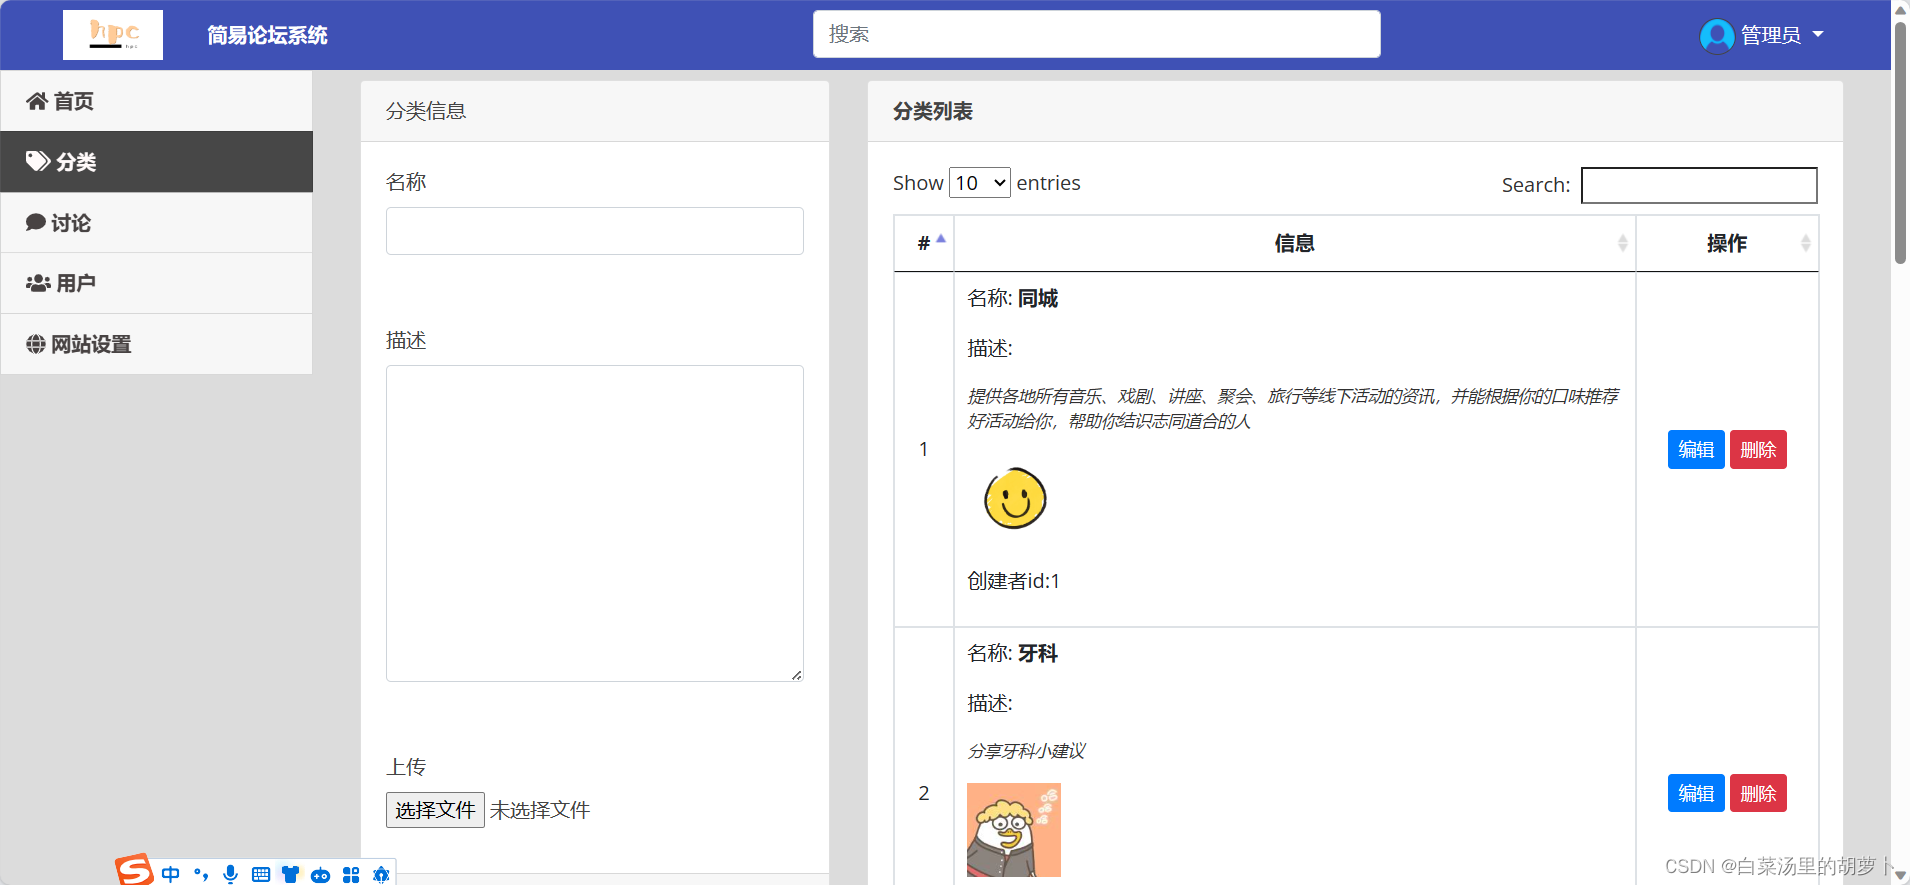Open the Sogou skin shirt icon
The image size is (1910, 885).
[290, 874]
